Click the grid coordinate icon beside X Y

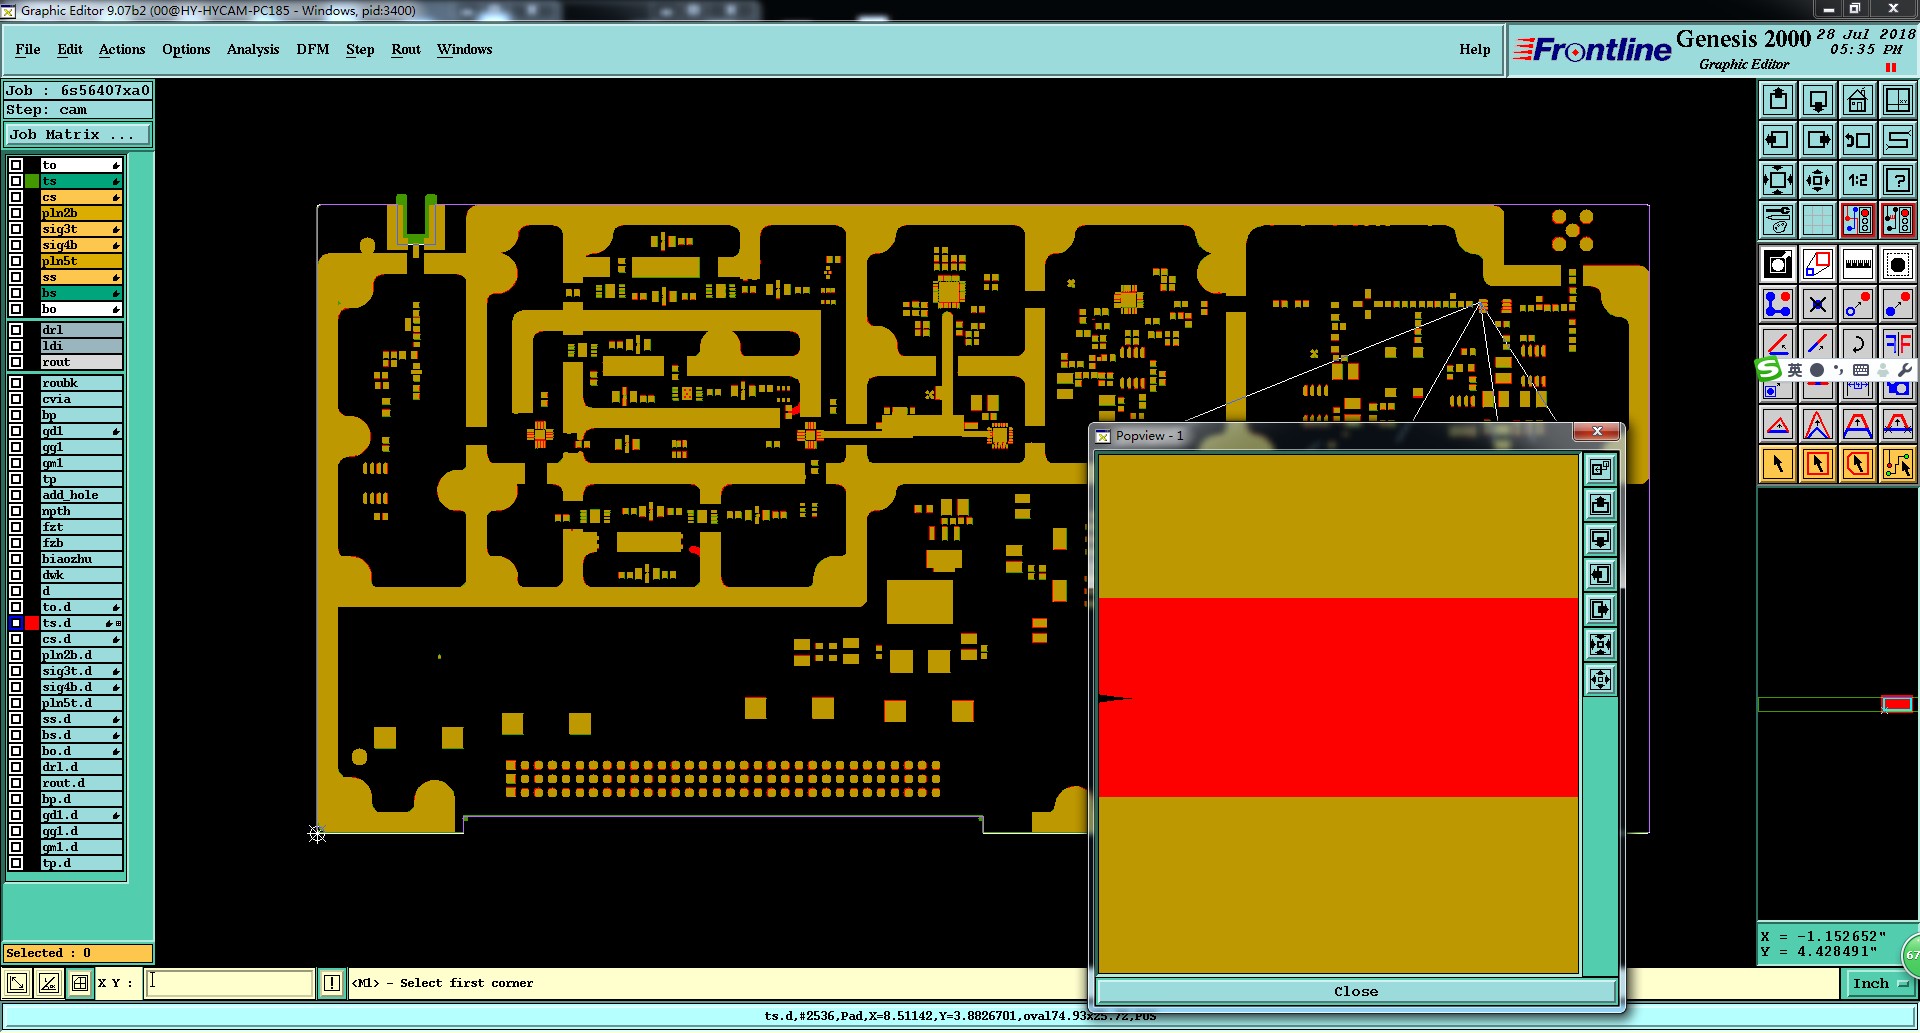[x=80, y=983]
